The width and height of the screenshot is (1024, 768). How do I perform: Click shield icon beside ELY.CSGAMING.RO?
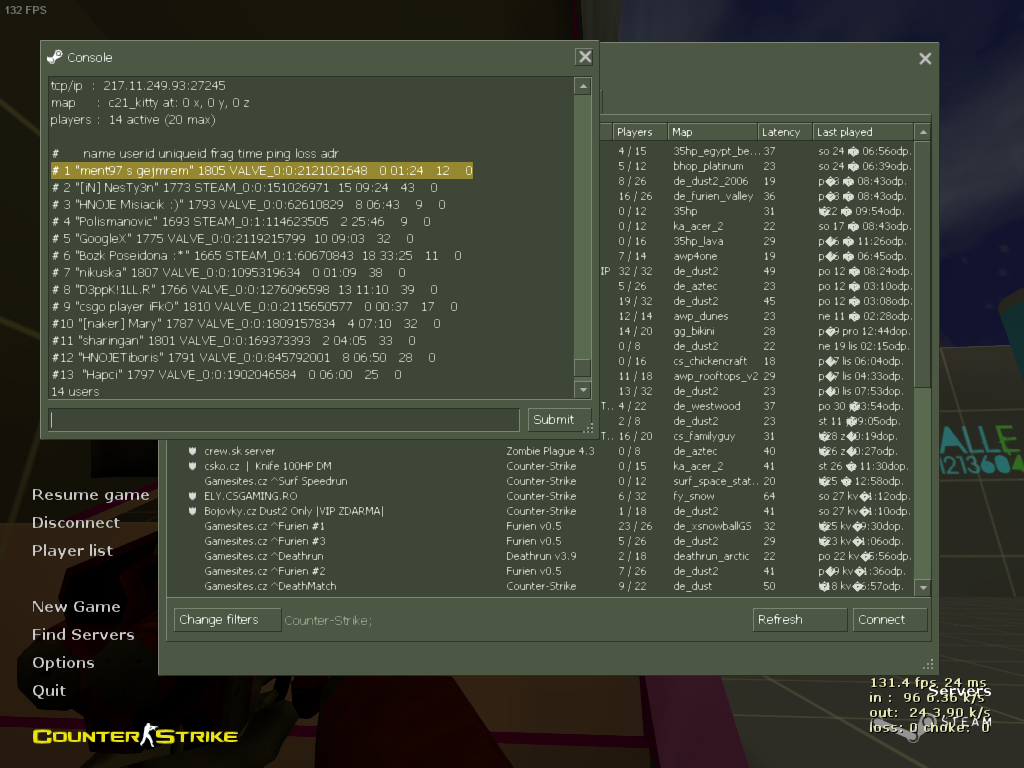pyautogui.click(x=193, y=496)
